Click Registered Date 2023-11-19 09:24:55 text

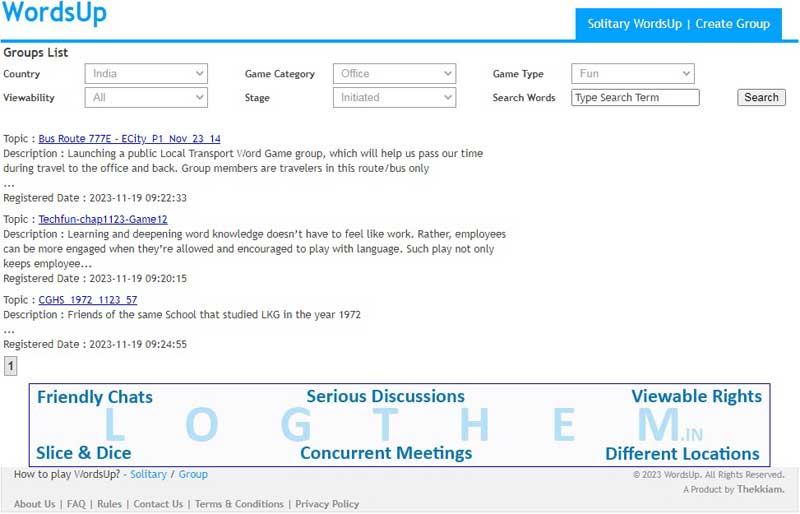tap(95, 345)
